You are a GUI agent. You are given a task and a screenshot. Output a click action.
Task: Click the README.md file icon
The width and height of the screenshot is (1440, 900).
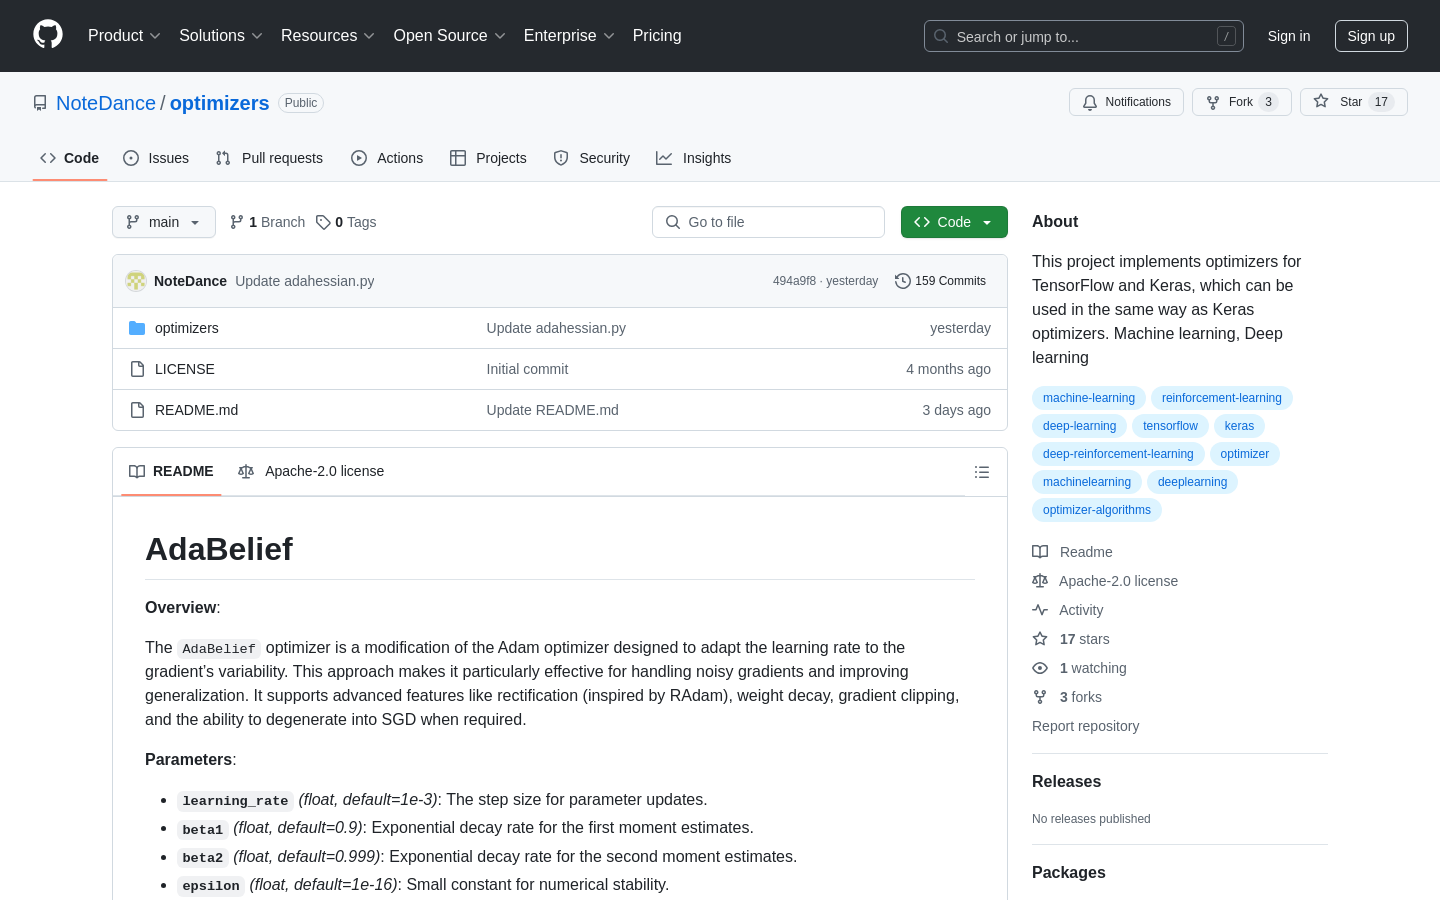click(x=137, y=410)
